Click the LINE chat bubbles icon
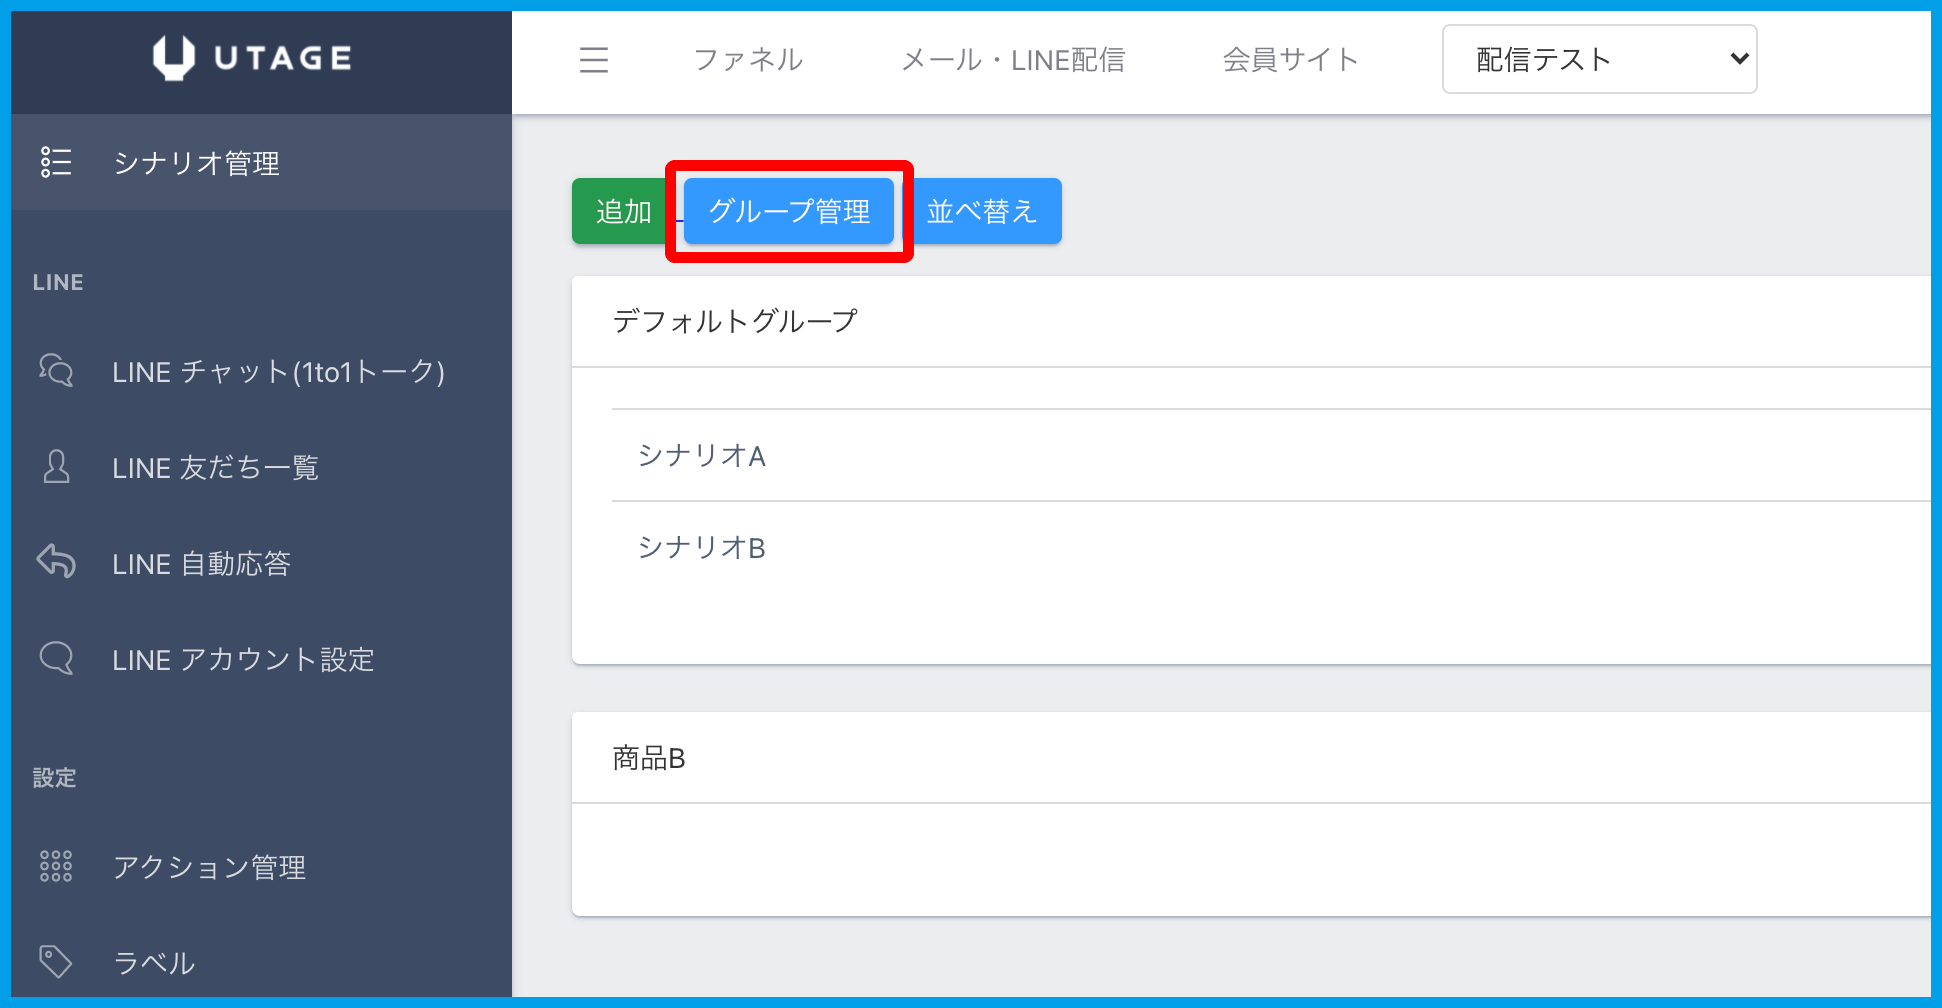1942x1008 pixels. tap(56, 371)
